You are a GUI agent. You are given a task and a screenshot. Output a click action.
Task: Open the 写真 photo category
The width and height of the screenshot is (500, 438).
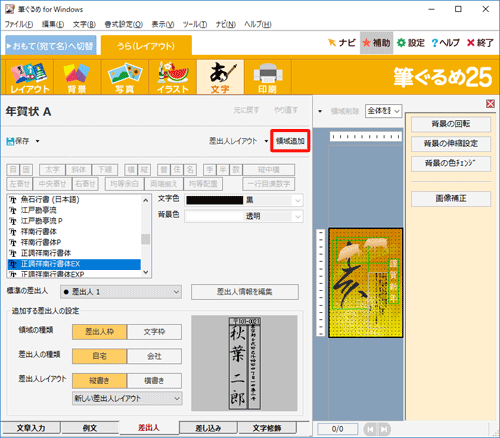click(x=125, y=77)
